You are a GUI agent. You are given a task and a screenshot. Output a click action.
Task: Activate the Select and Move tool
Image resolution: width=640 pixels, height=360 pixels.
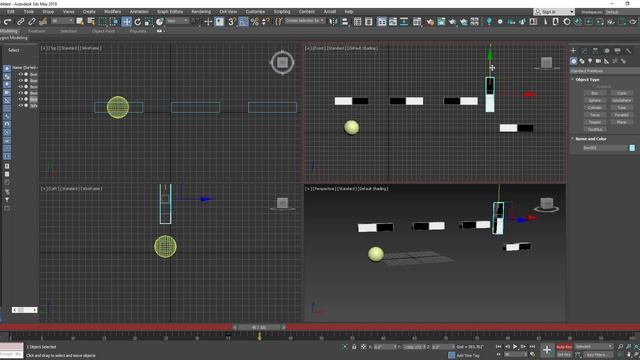[x=127, y=22]
